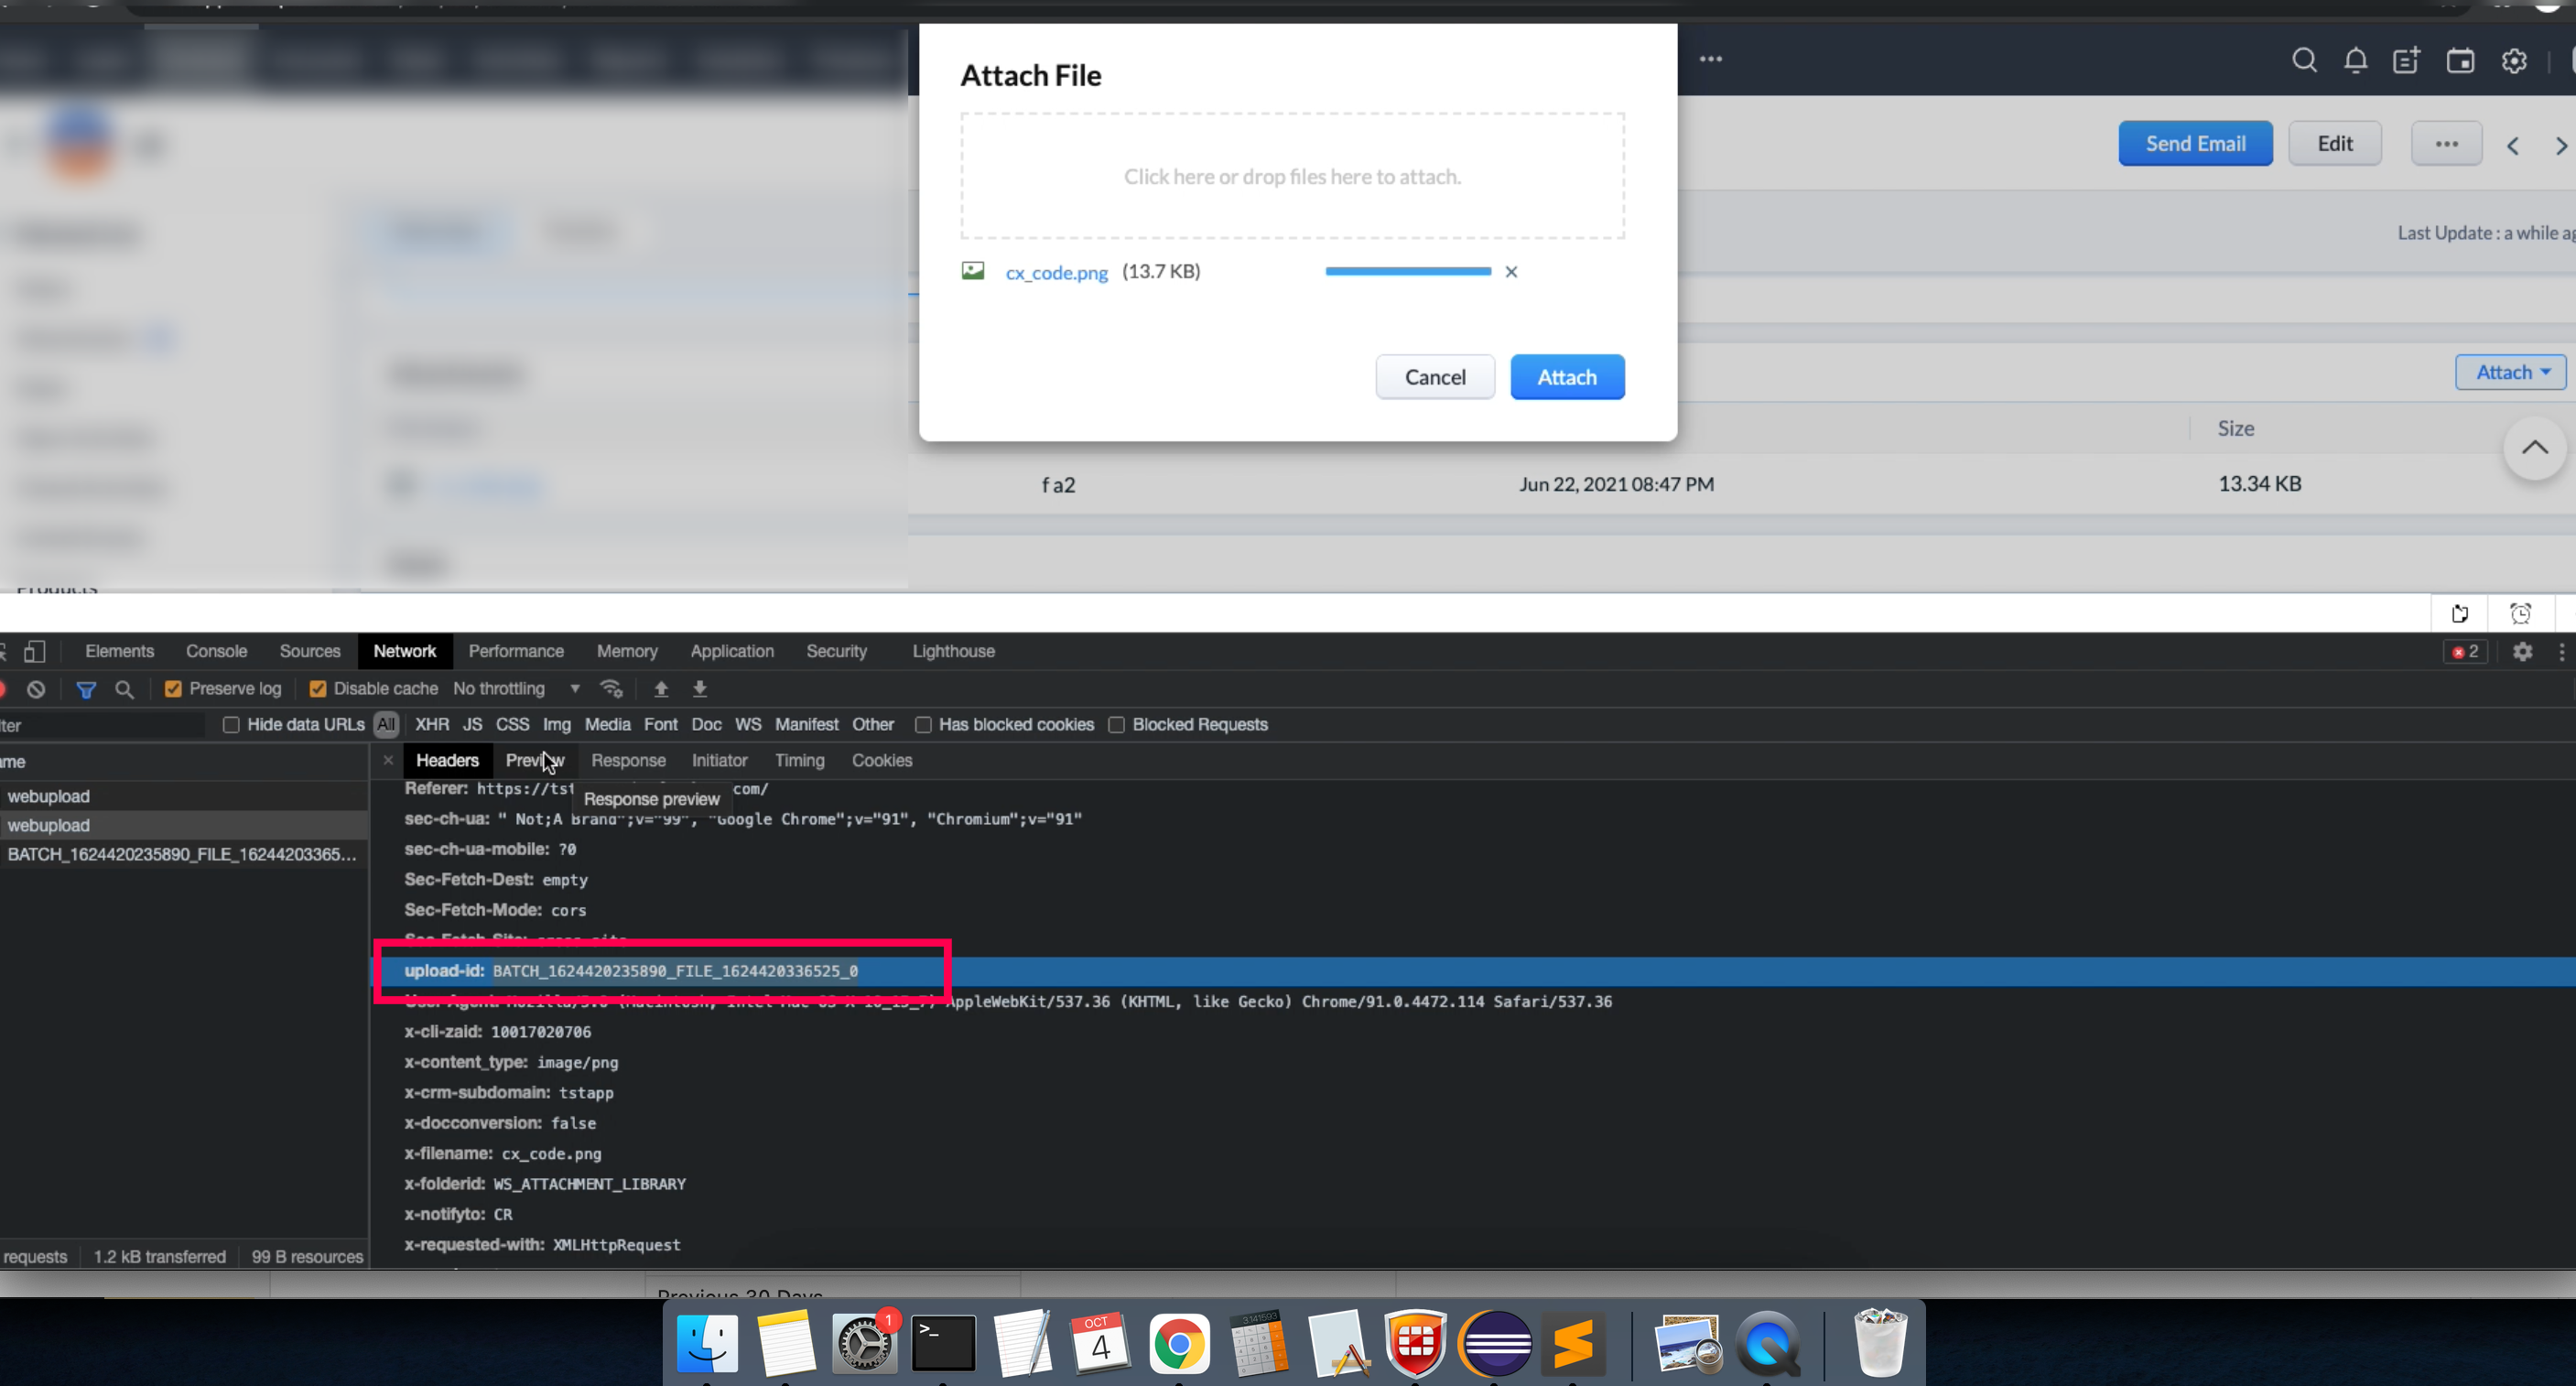Click the blue Attach button in dialog
Screen dimensions: 2576x1386
1566,377
